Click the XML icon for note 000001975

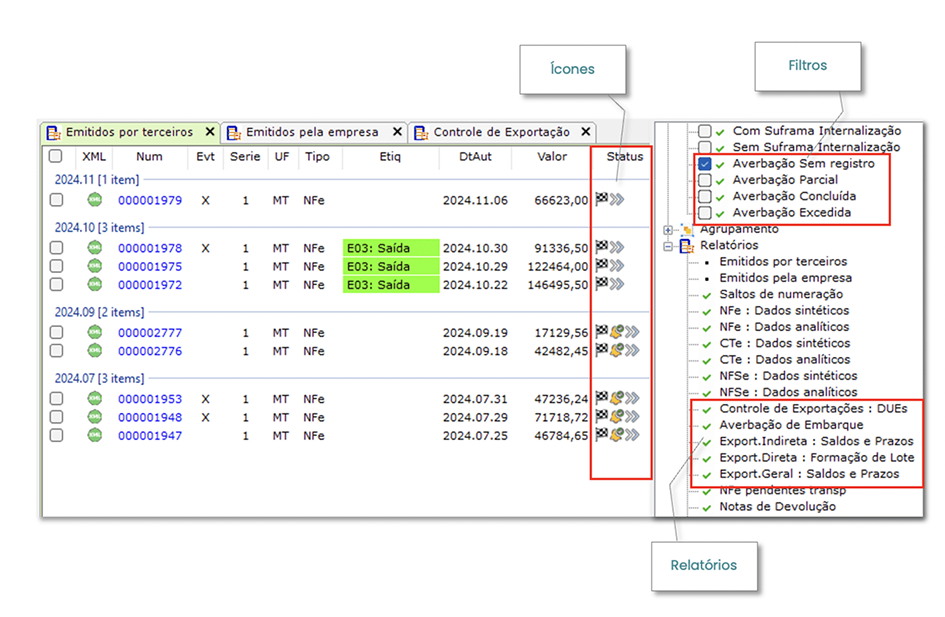pos(94,266)
